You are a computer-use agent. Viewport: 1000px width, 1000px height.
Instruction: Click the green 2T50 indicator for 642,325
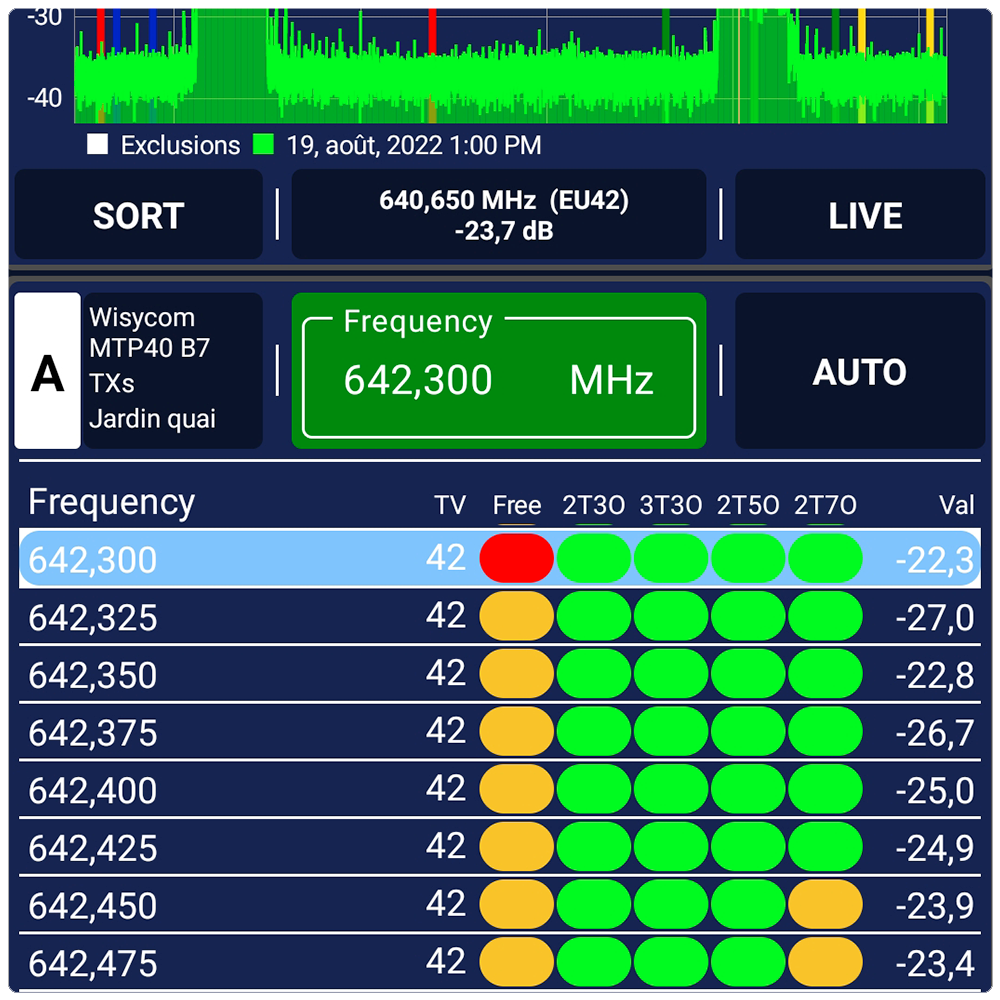[x=748, y=616]
